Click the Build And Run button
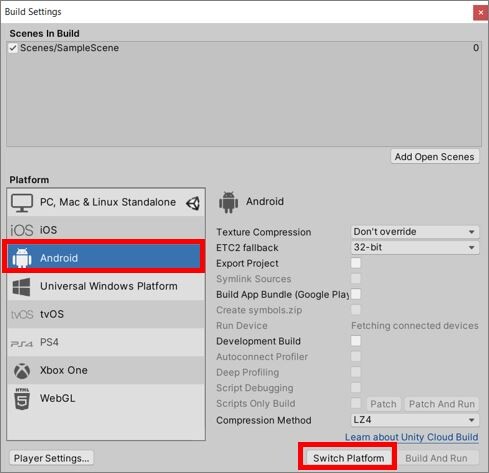Viewport: 489px width, 473px height. [x=436, y=458]
